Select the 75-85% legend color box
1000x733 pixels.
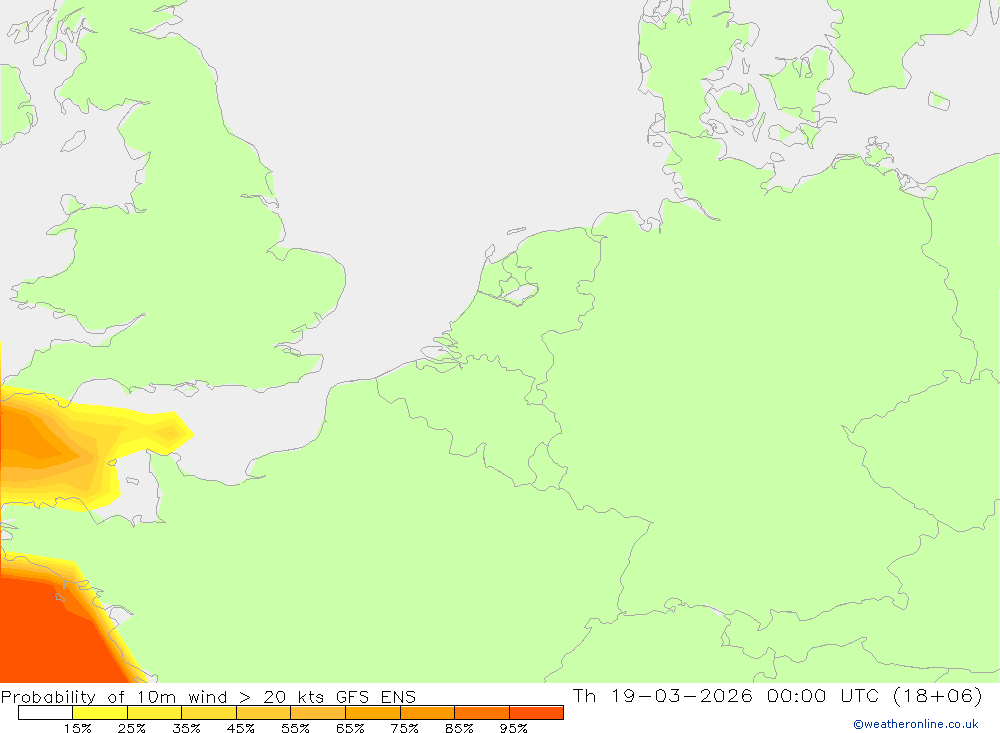(x=428, y=713)
